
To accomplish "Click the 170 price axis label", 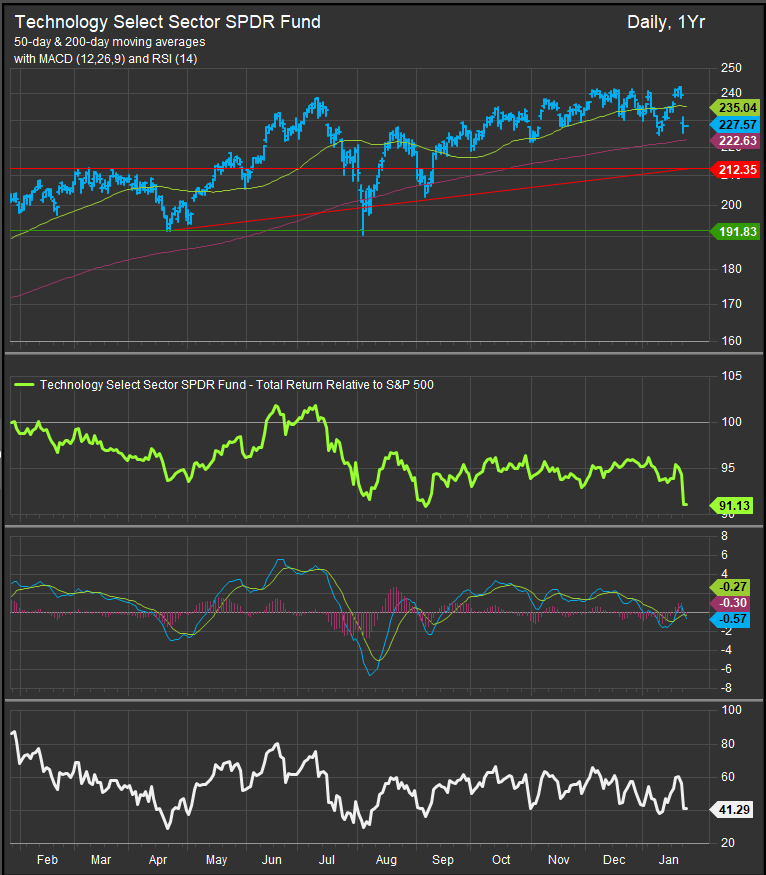I will [x=731, y=304].
